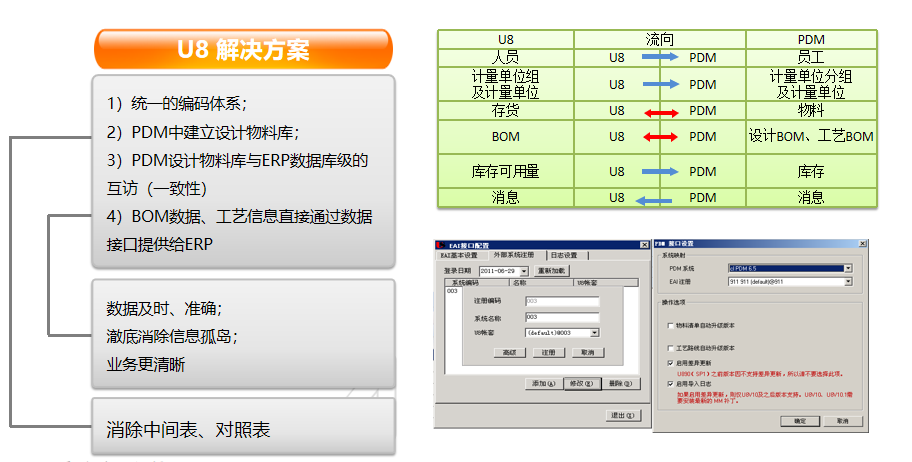Click the 库存可用量 cell
This screenshot has height=462, width=912.
point(505,172)
